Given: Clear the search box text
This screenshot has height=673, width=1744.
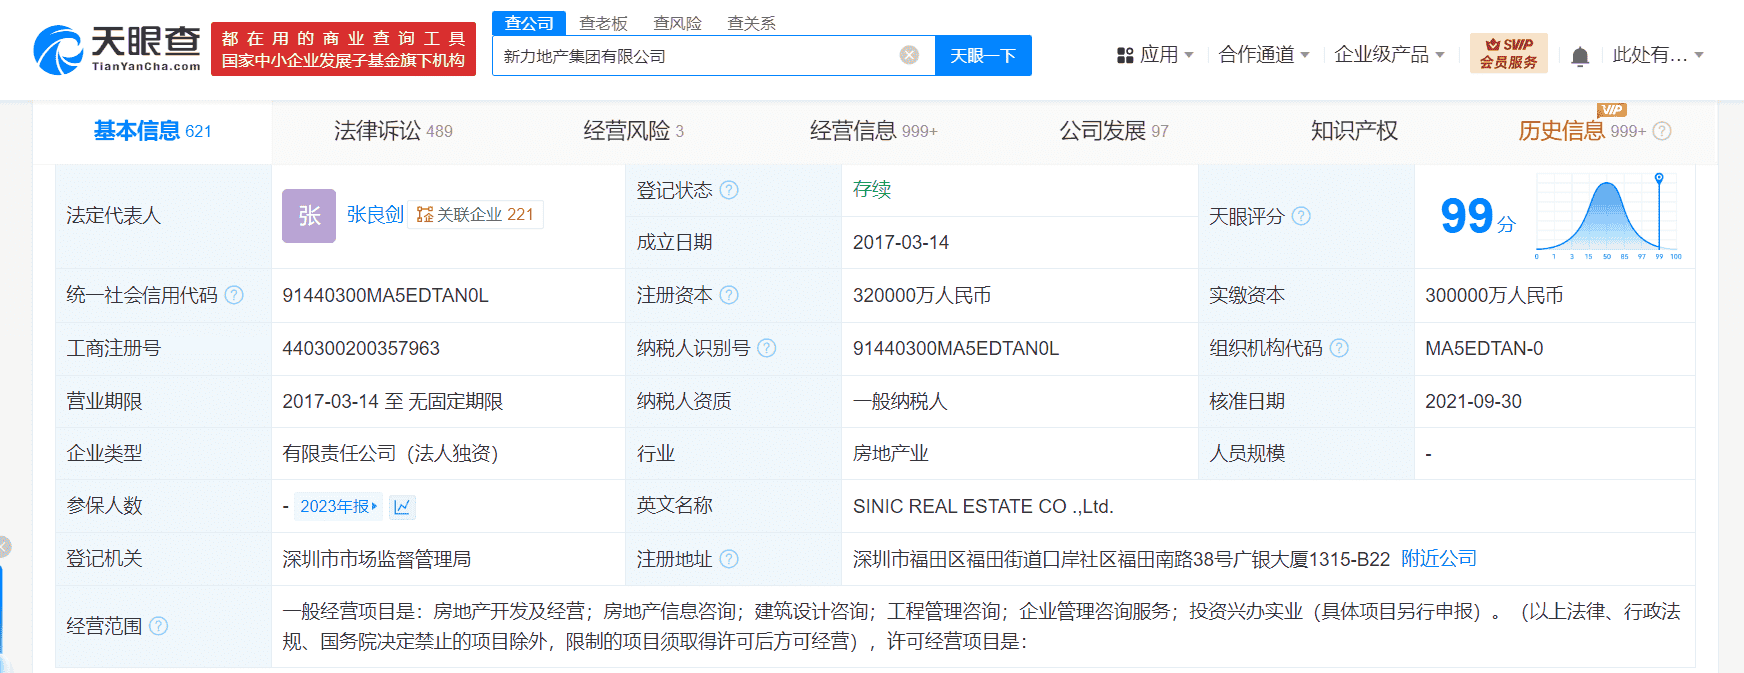Looking at the screenshot, I should click(909, 55).
